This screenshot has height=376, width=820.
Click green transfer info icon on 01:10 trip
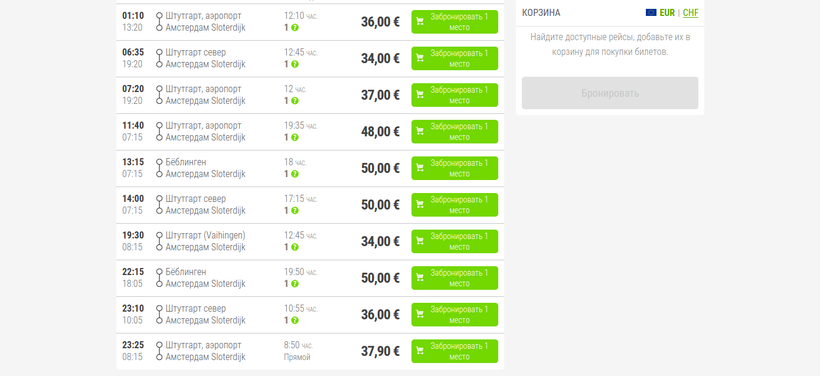tap(295, 27)
